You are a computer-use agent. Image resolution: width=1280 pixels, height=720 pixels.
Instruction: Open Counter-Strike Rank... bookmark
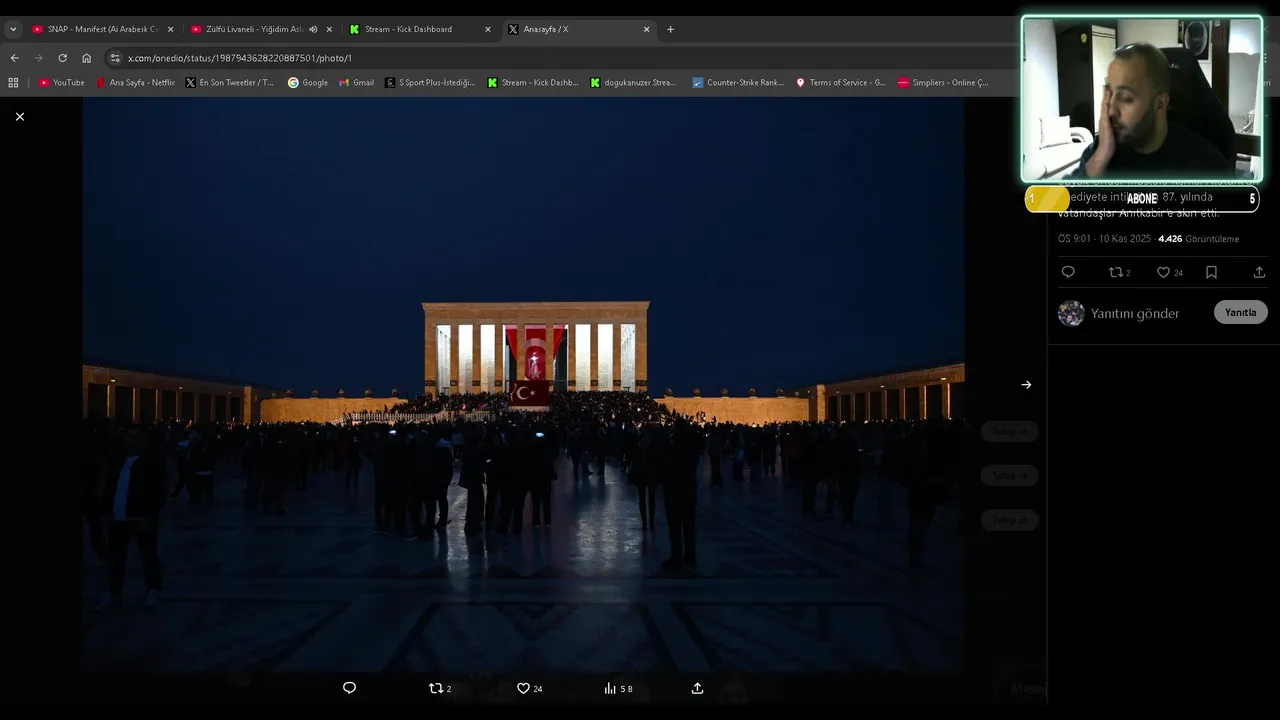click(738, 83)
